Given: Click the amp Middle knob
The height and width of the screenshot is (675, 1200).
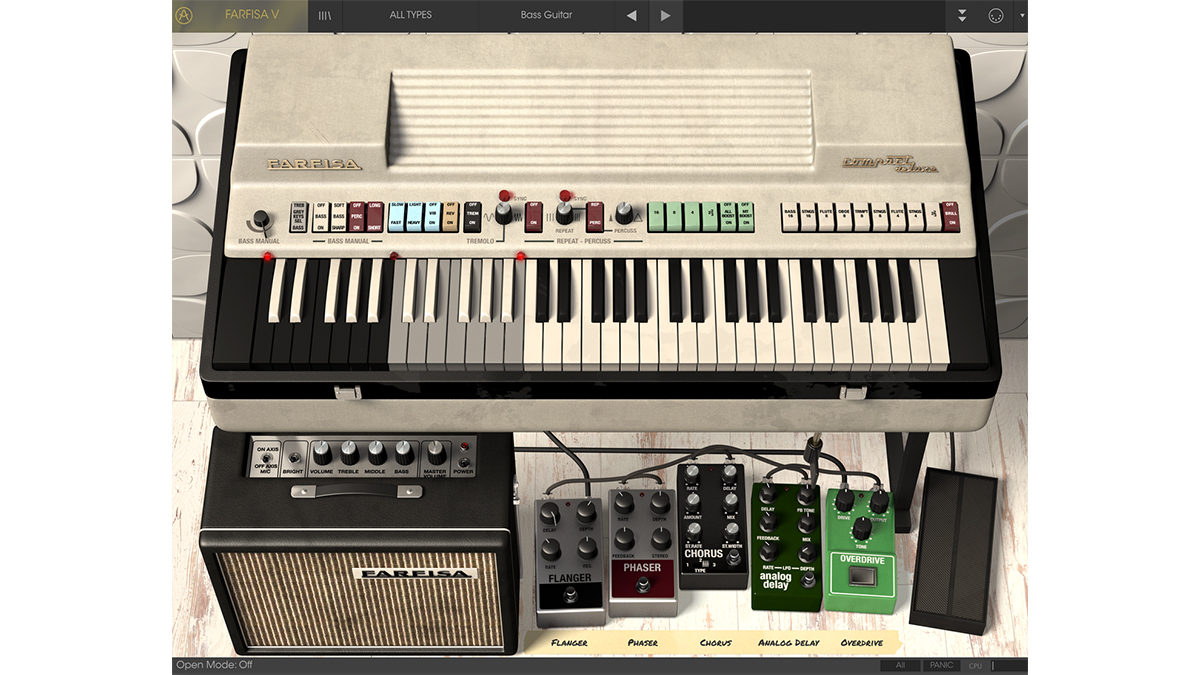Looking at the screenshot, I should (x=377, y=452).
